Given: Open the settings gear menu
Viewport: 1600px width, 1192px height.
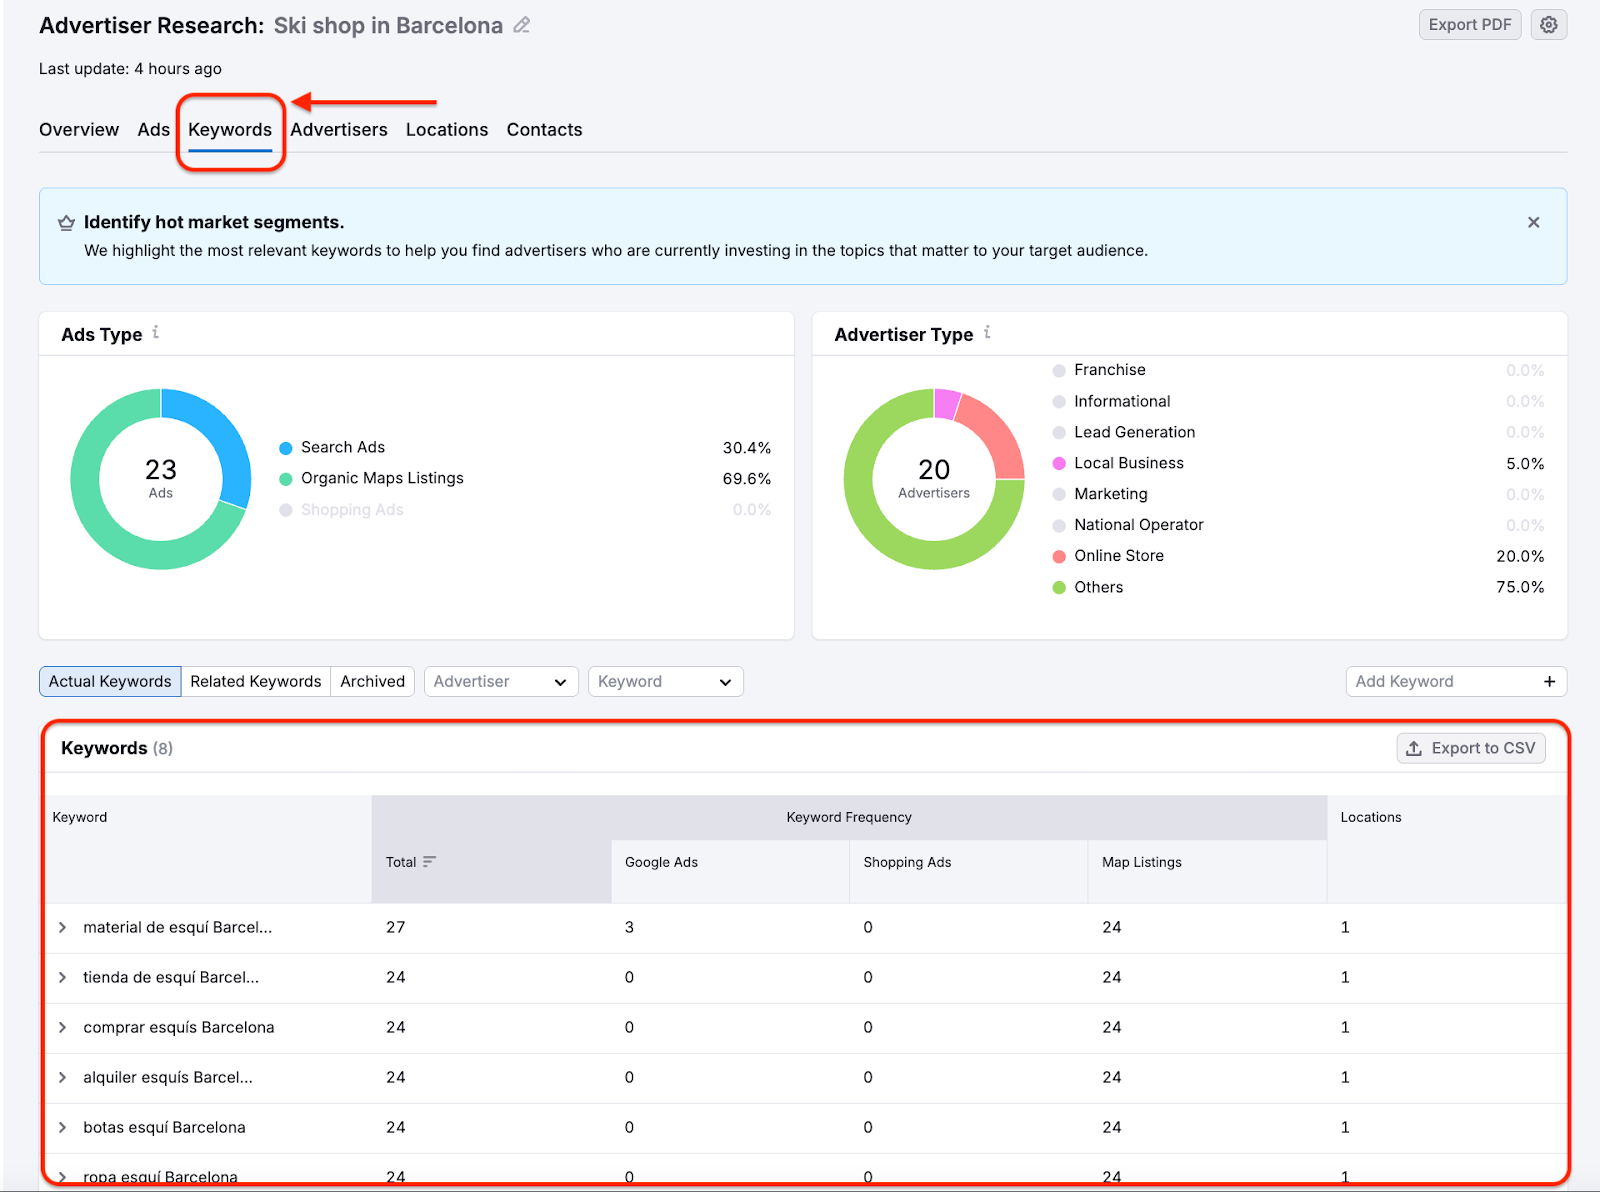Looking at the screenshot, I should [x=1548, y=24].
